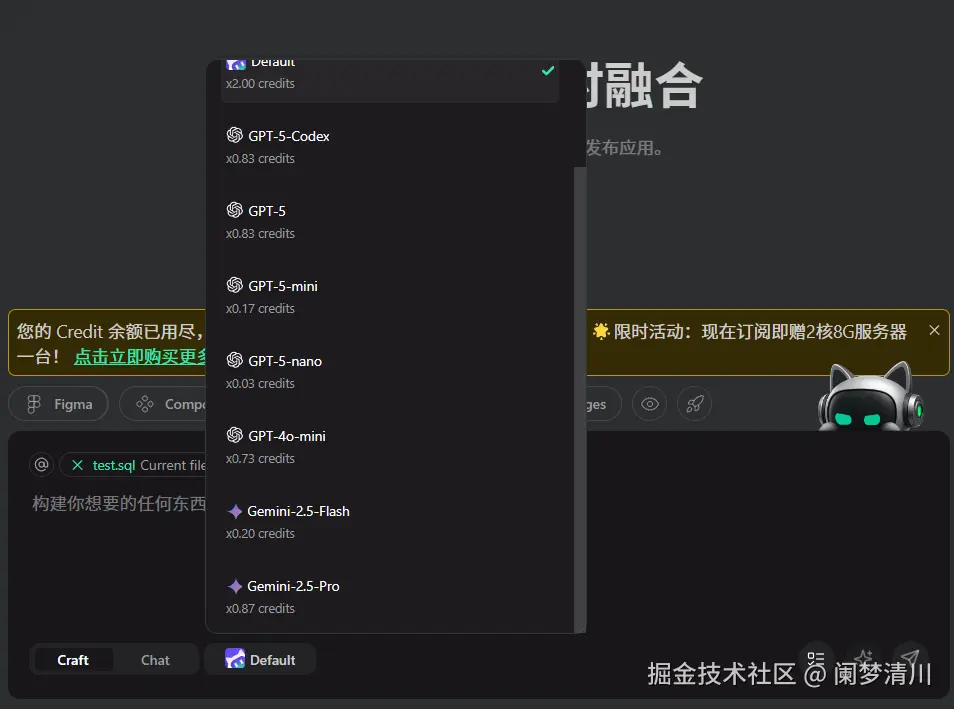Click the Gemini star icon beside Gemini-2.5-Pro
The height and width of the screenshot is (709, 954).
click(x=235, y=586)
